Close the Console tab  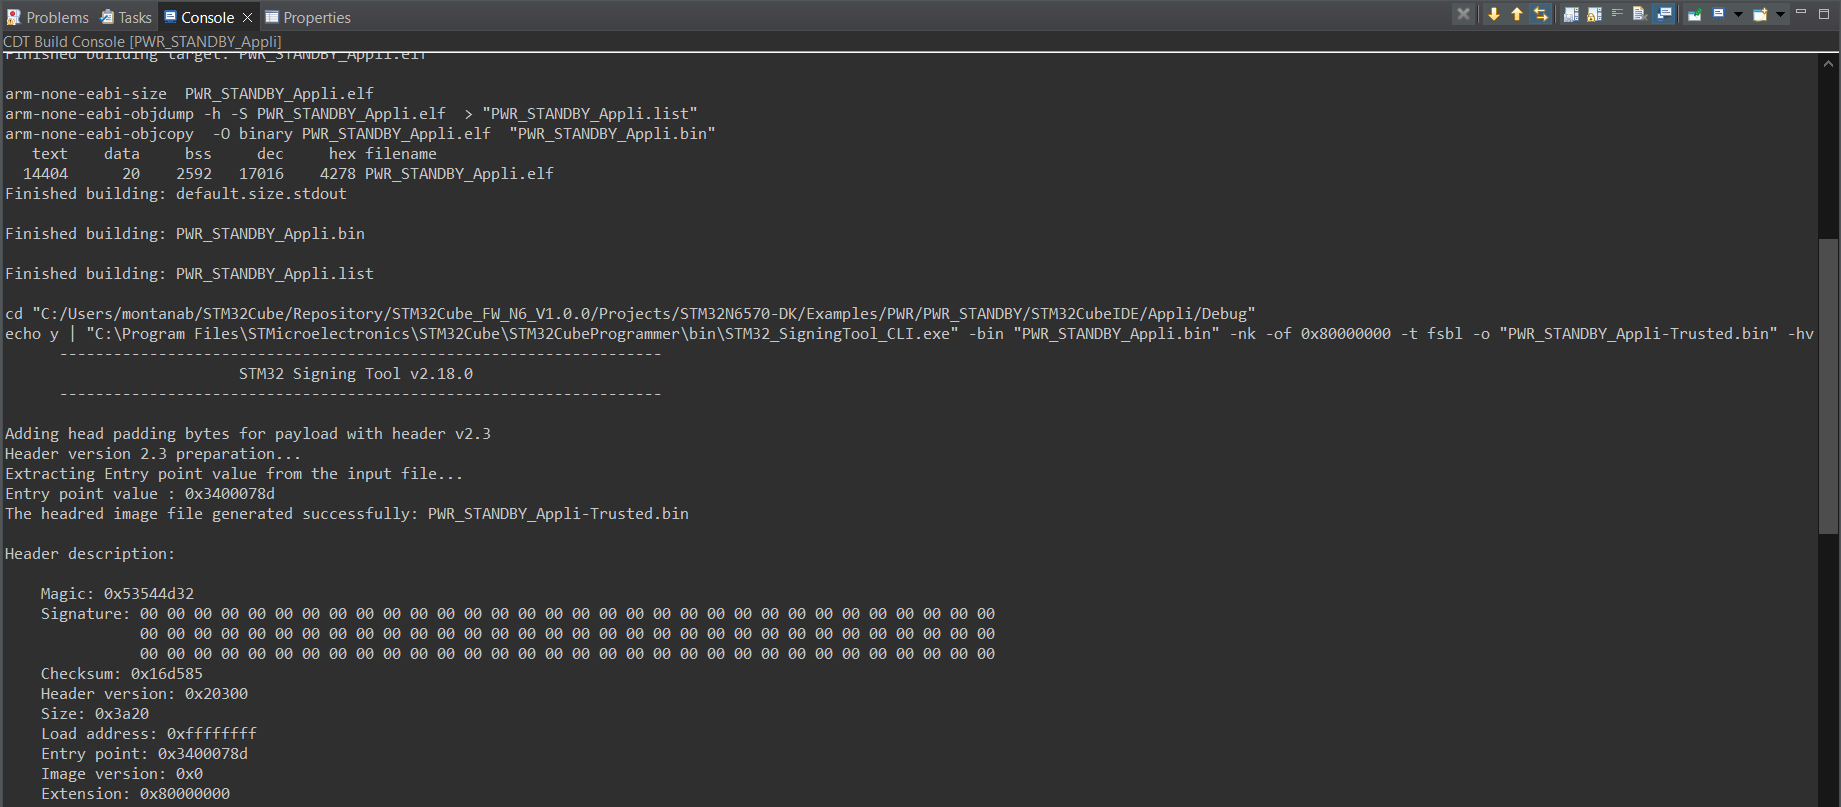[248, 17]
